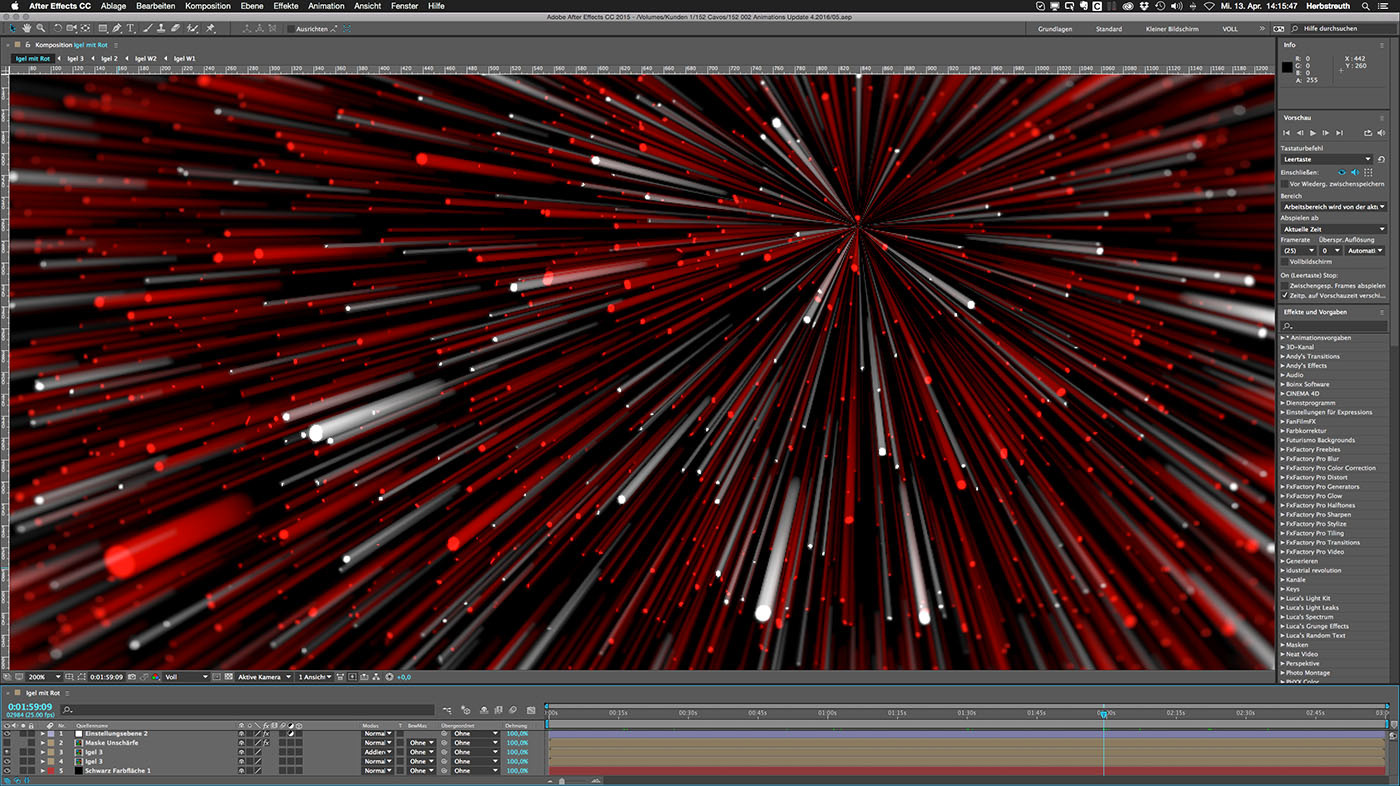Viewport: 1400px width, 786px height.
Task: Reset the Tastaturbefehl shortcut settings
Action: tap(1381, 159)
